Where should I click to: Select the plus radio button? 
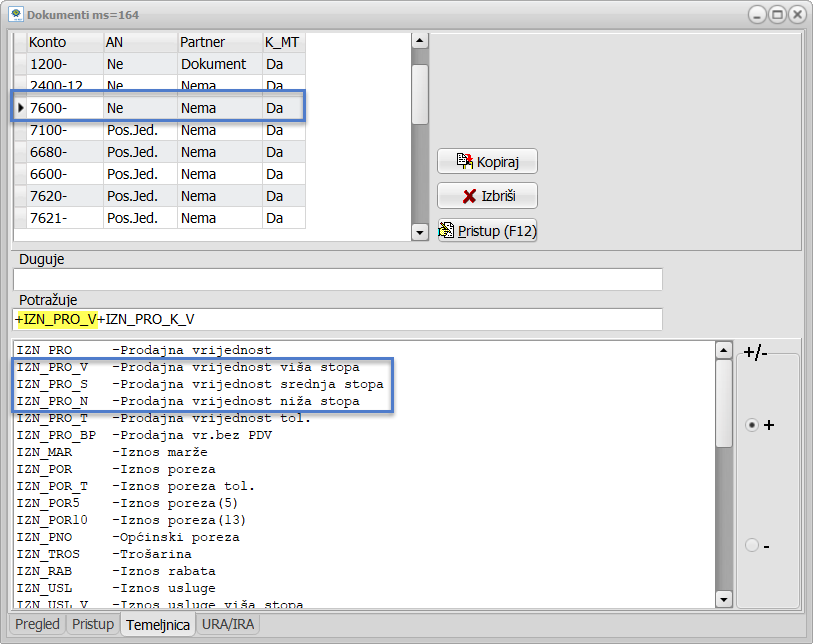[752, 425]
